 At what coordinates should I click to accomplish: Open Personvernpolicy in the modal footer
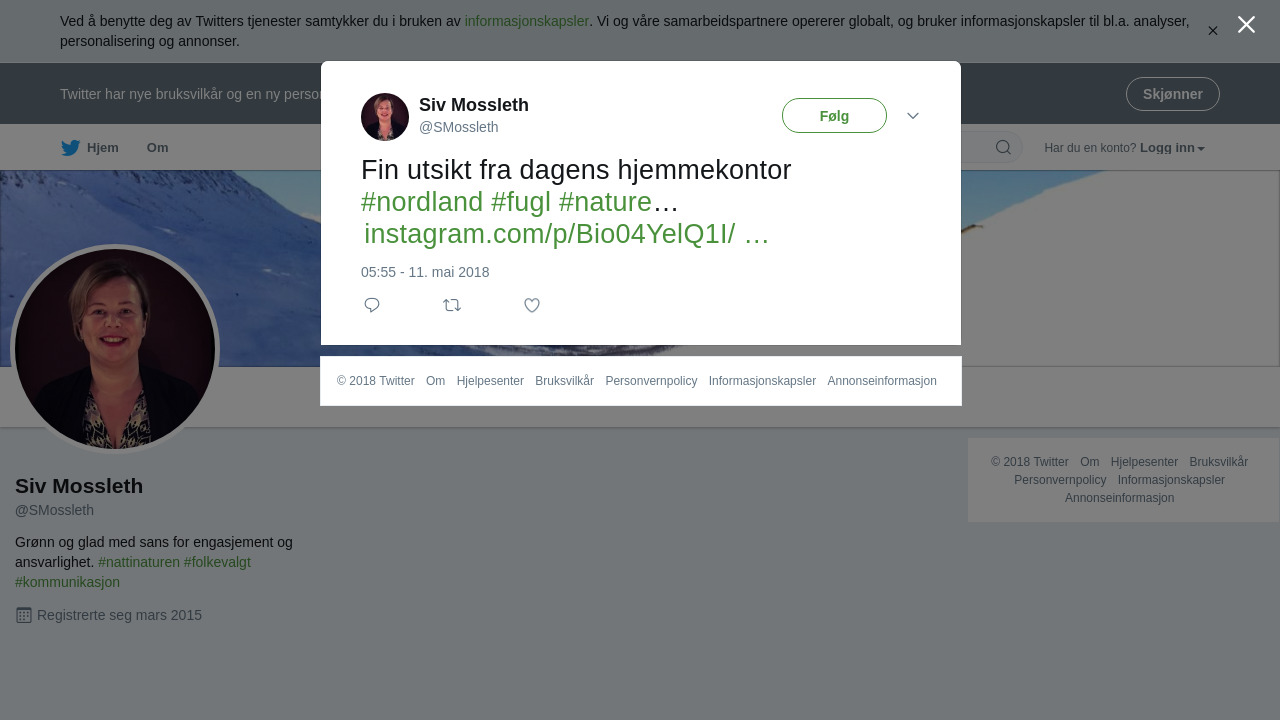tap(651, 381)
